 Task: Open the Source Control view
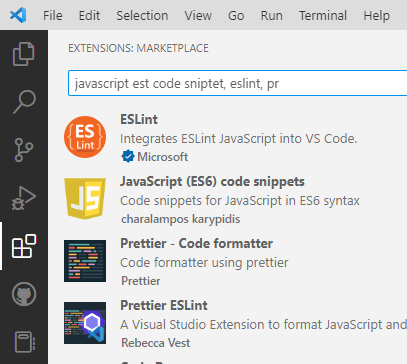(x=24, y=150)
